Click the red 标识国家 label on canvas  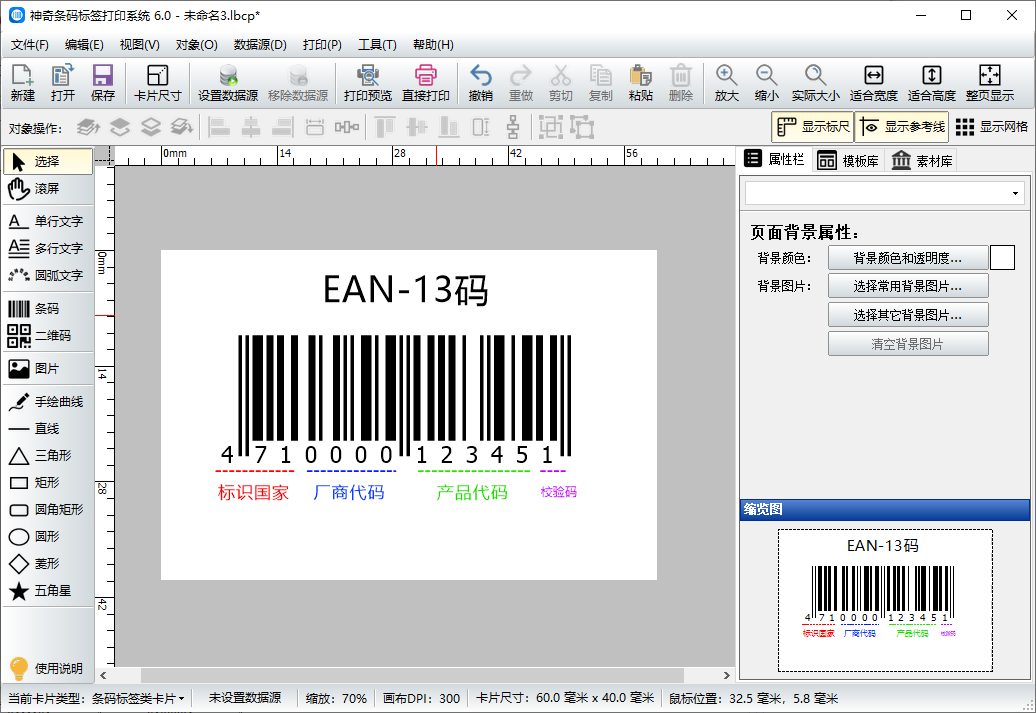pos(254,492)
